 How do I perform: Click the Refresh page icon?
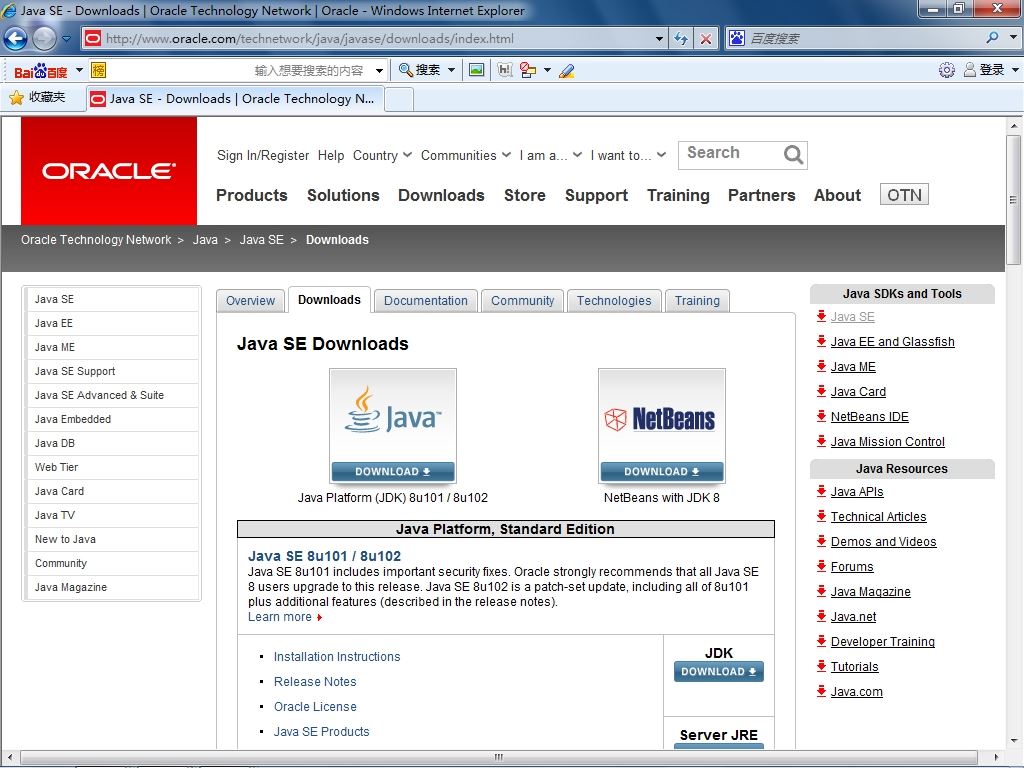pos(681,39)
